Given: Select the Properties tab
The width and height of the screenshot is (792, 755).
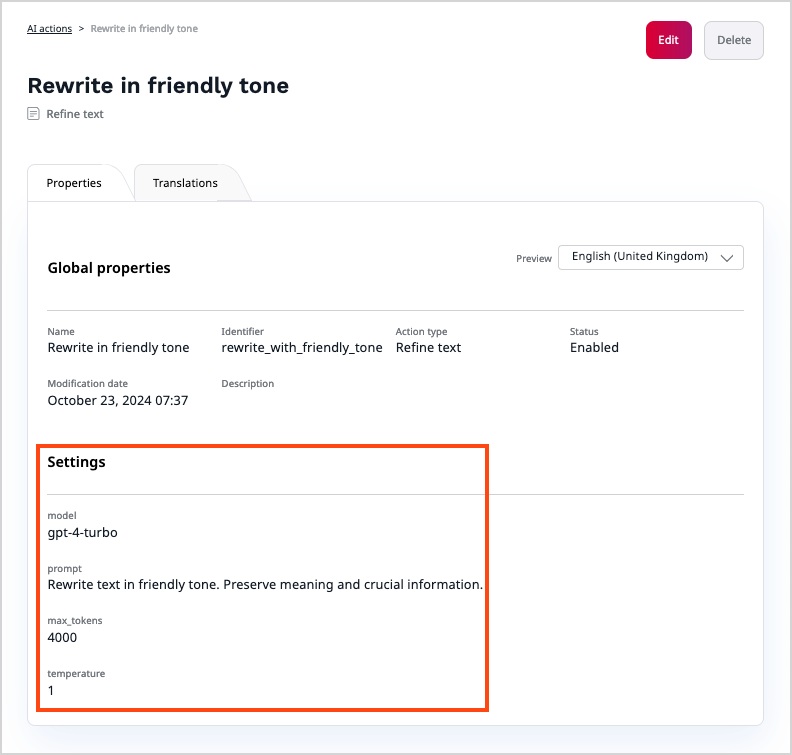Looking at the screenshot, I should click(x=74, y=183).
